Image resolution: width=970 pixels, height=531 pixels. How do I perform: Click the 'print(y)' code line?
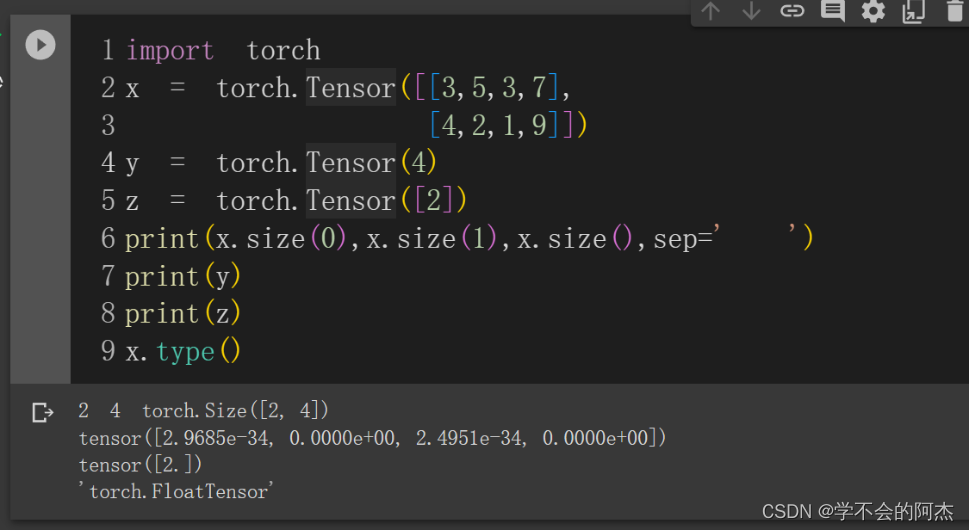coord(182,276)
